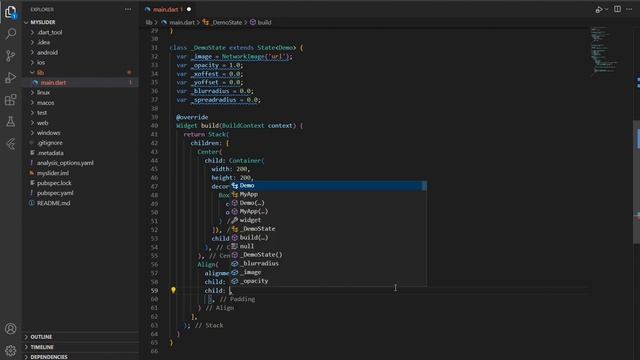Open analysis_options.yaml file
This screenshot has width=640, height=360.
(x=80, y=163)
